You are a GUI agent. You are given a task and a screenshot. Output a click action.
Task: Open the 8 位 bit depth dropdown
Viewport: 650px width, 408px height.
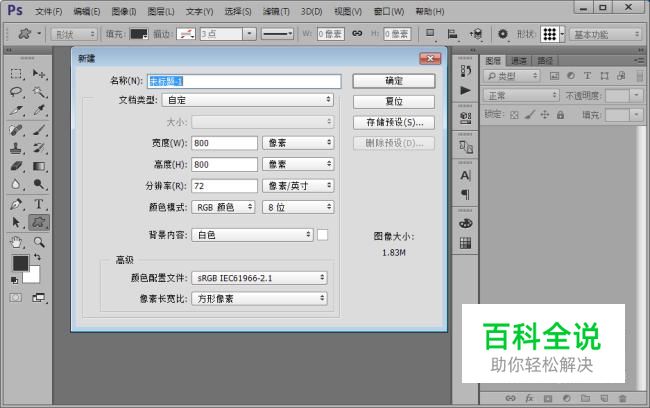(298, 207)
